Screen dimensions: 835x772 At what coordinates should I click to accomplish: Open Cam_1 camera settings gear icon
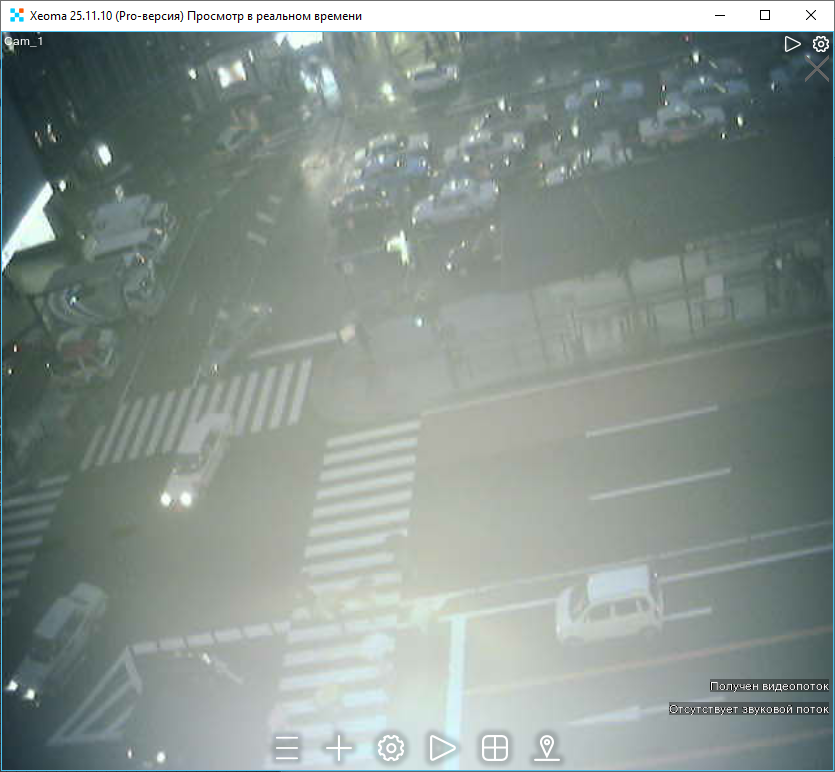tap(820, 44)
